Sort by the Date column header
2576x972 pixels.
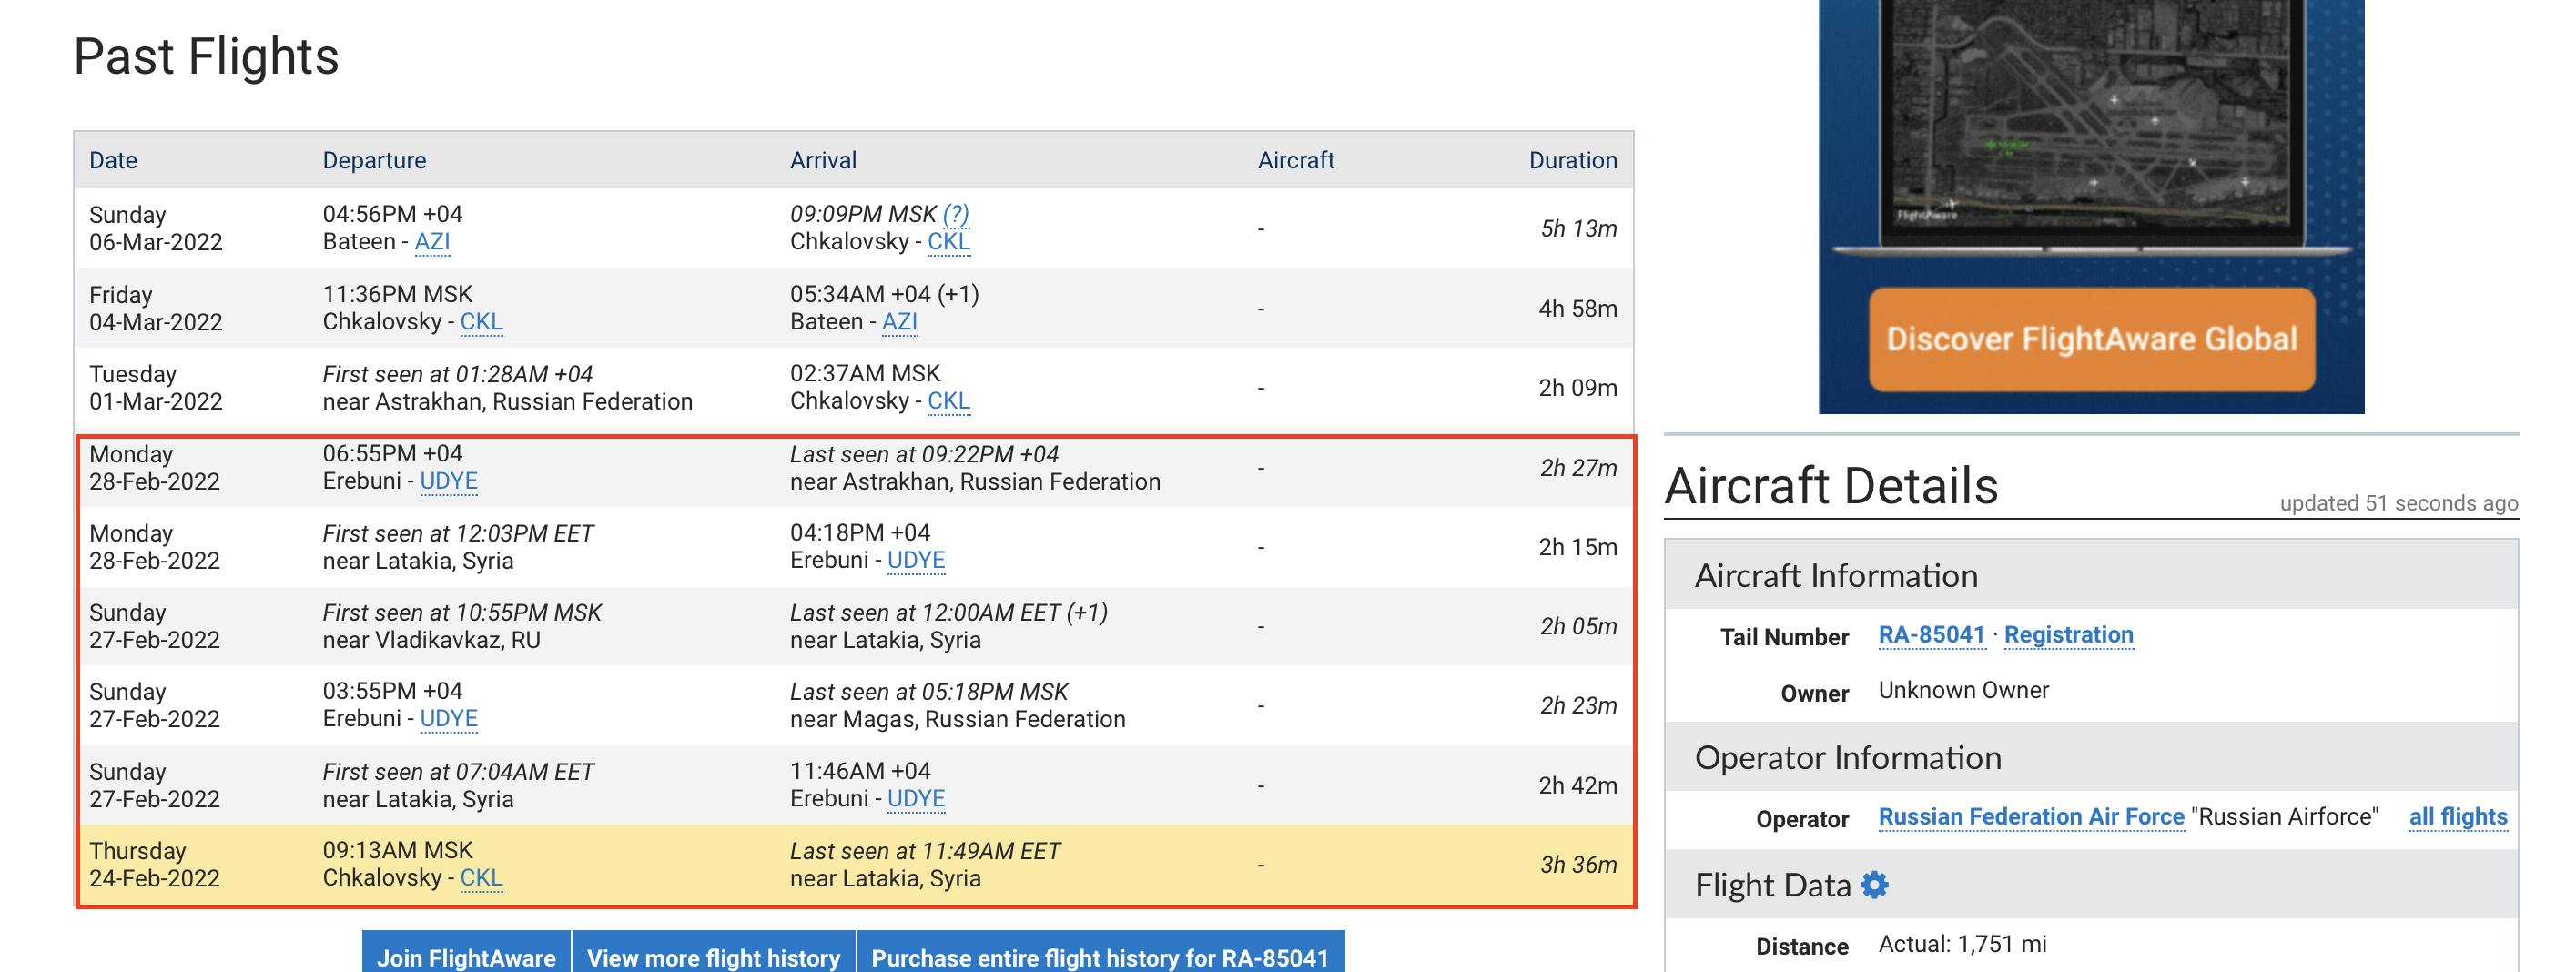(x=113, y=160)
